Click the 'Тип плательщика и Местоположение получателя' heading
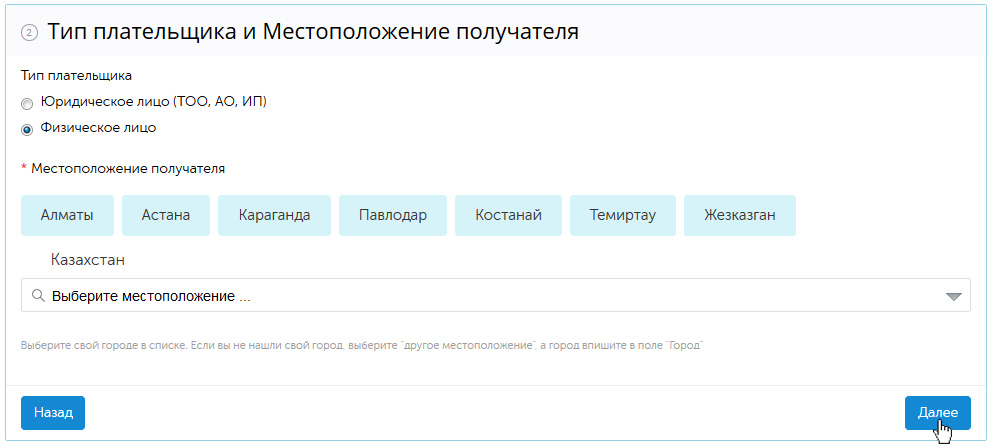The image size is (990, 445). coord(313,32)
